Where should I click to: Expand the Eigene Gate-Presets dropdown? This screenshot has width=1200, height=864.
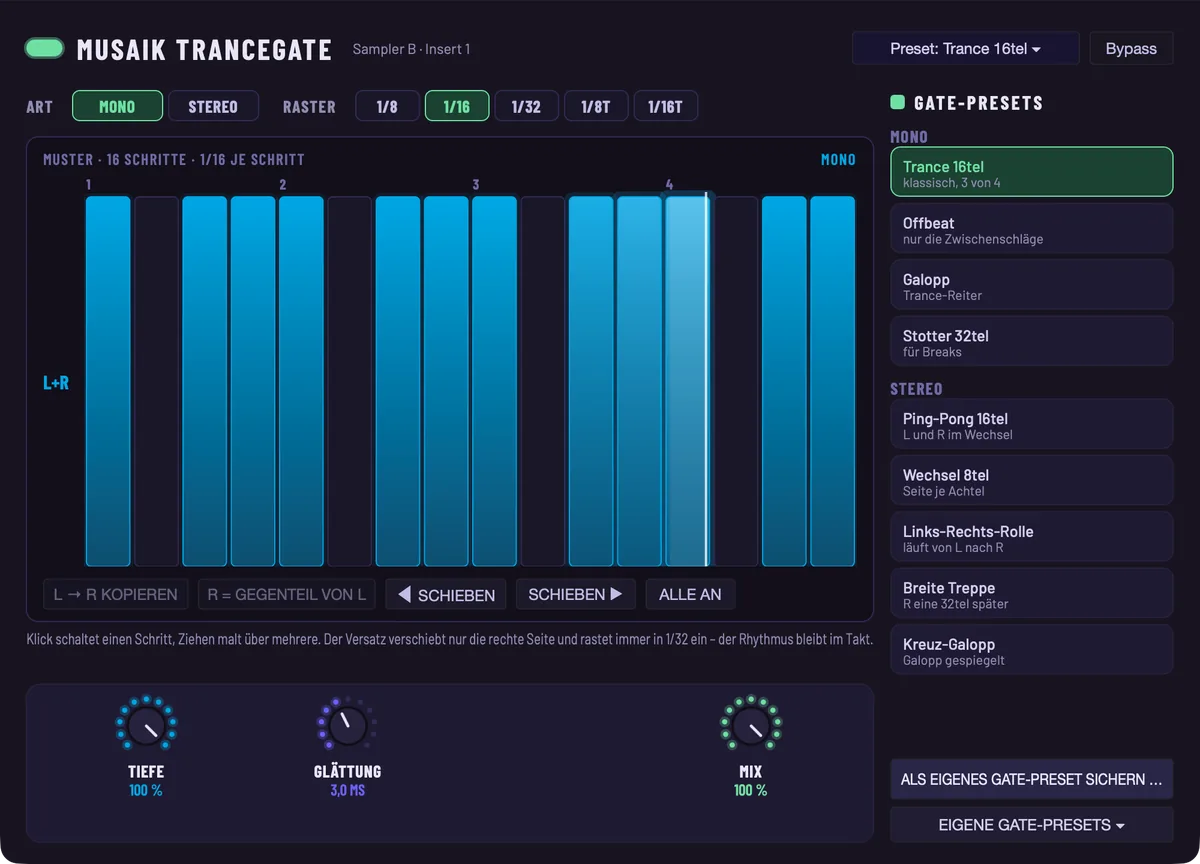click(x=1031, y=825)
